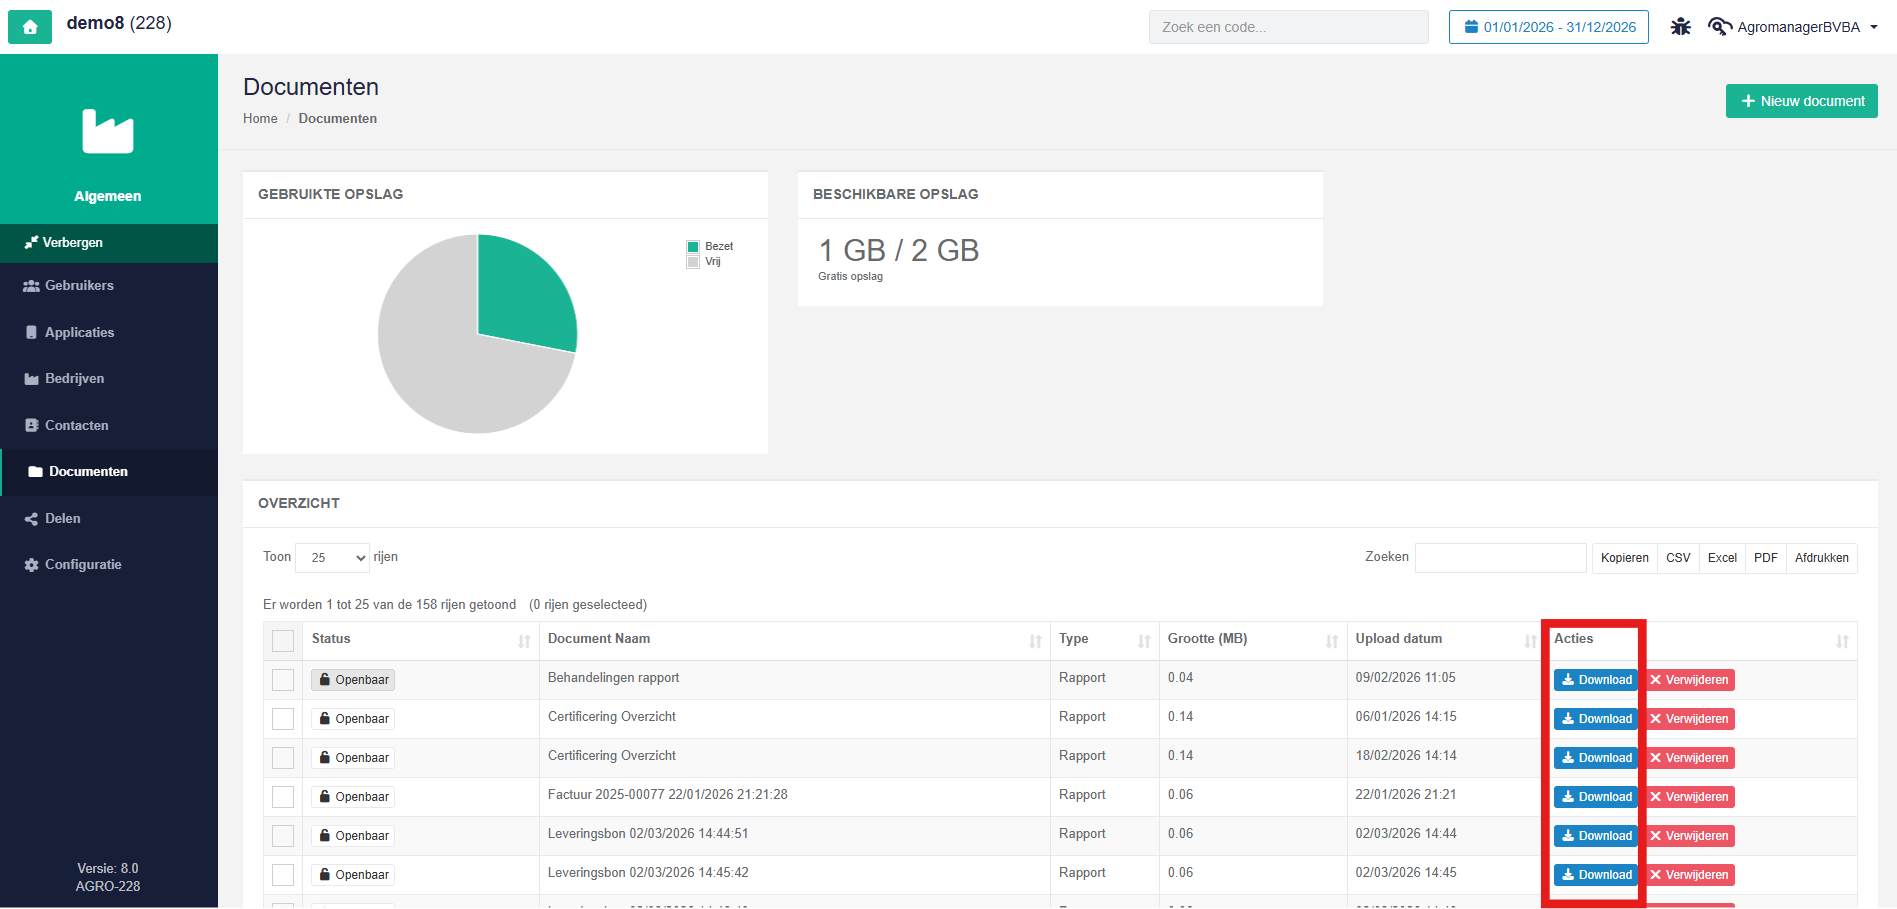Click the Kopieren export button

pos(1625,558)
